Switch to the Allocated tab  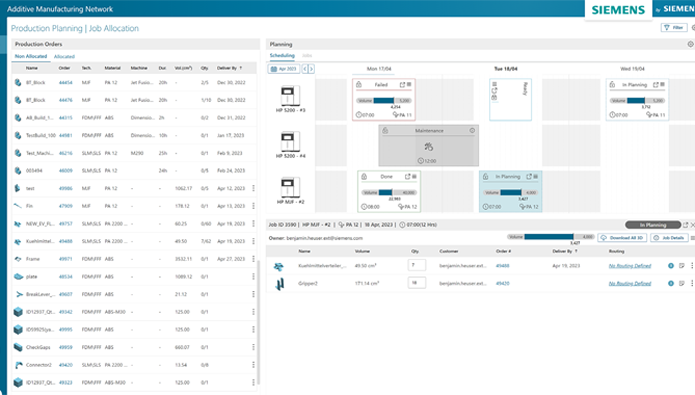[64, 56]
